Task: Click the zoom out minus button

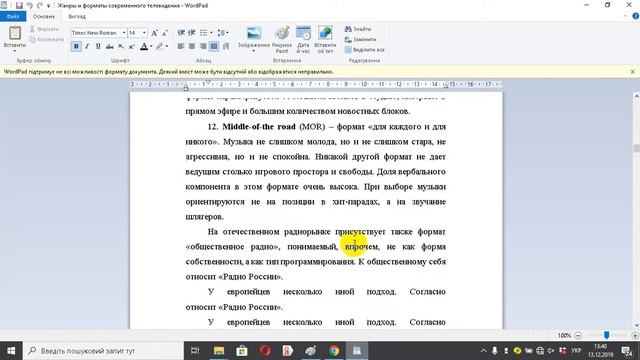Action: click(x=578, y=336)
